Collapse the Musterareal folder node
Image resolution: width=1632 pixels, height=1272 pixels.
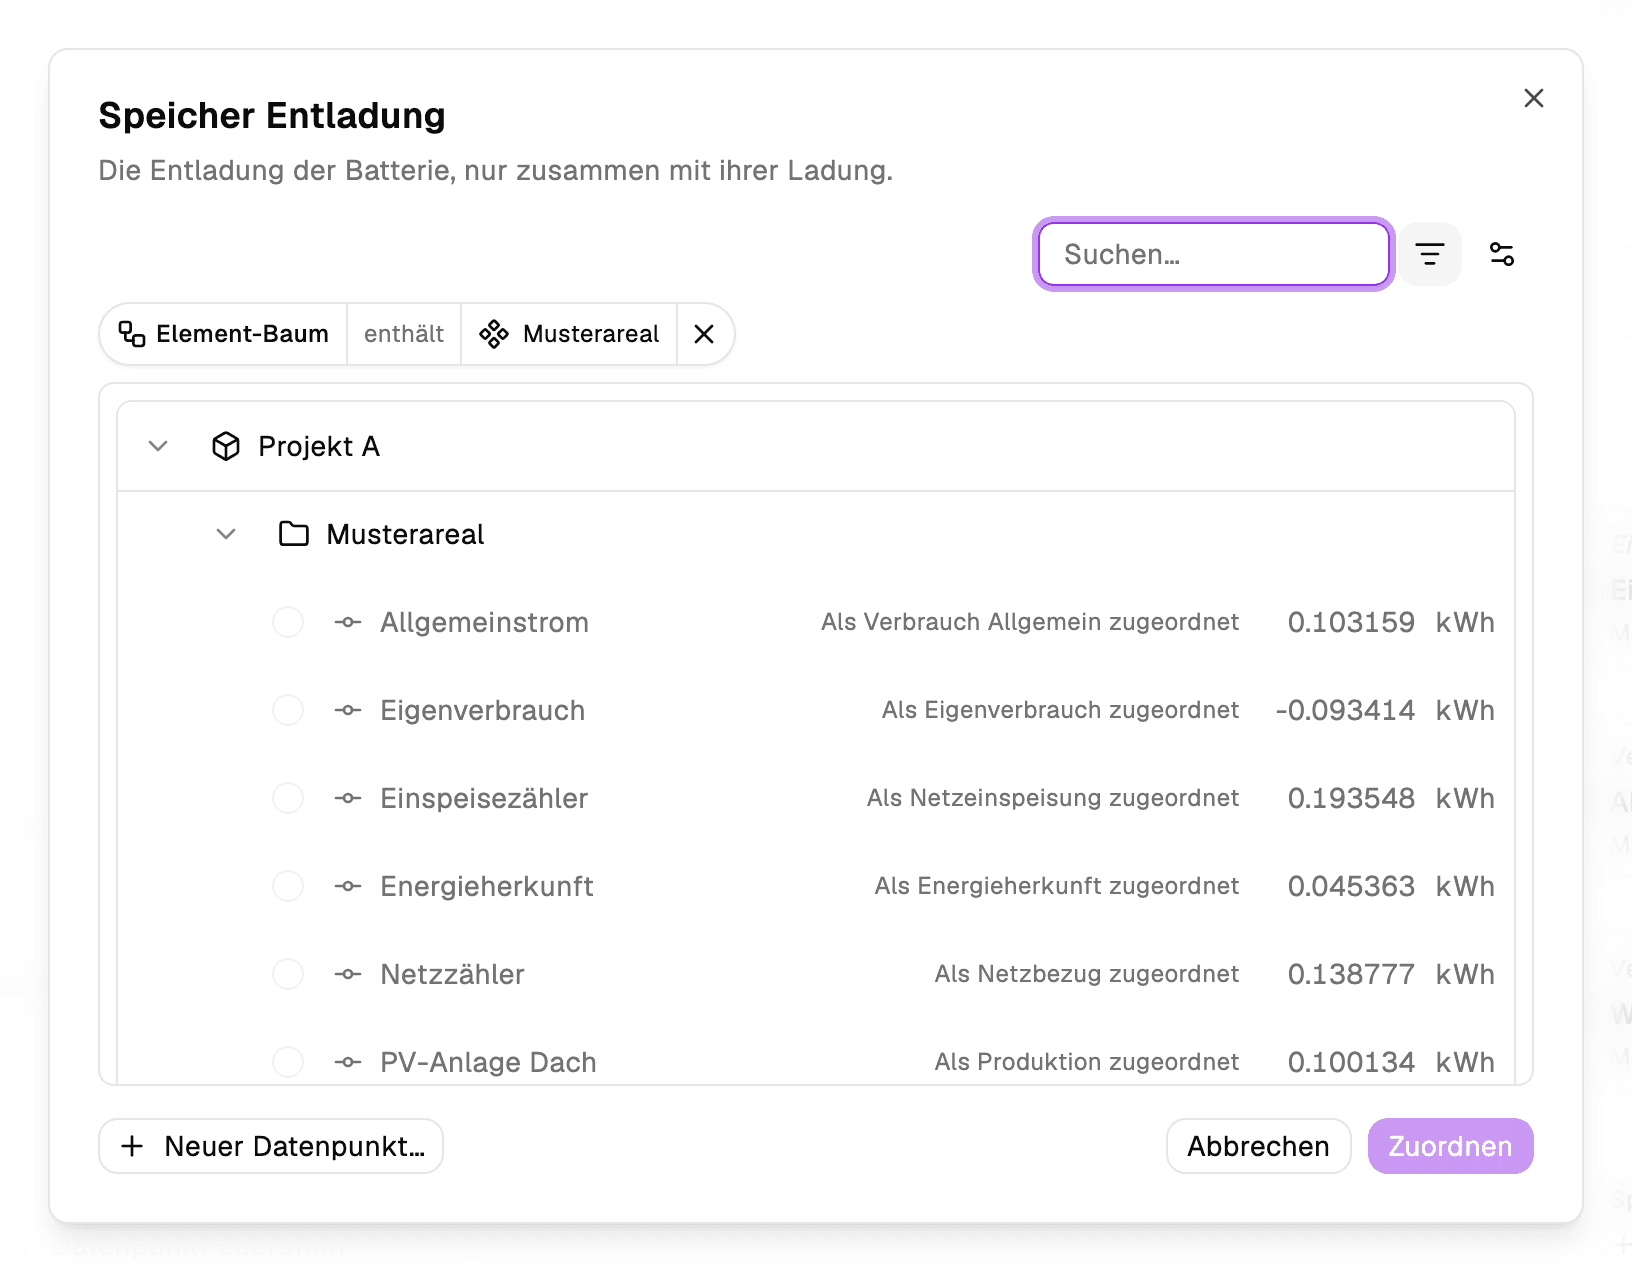pos(226,534)
